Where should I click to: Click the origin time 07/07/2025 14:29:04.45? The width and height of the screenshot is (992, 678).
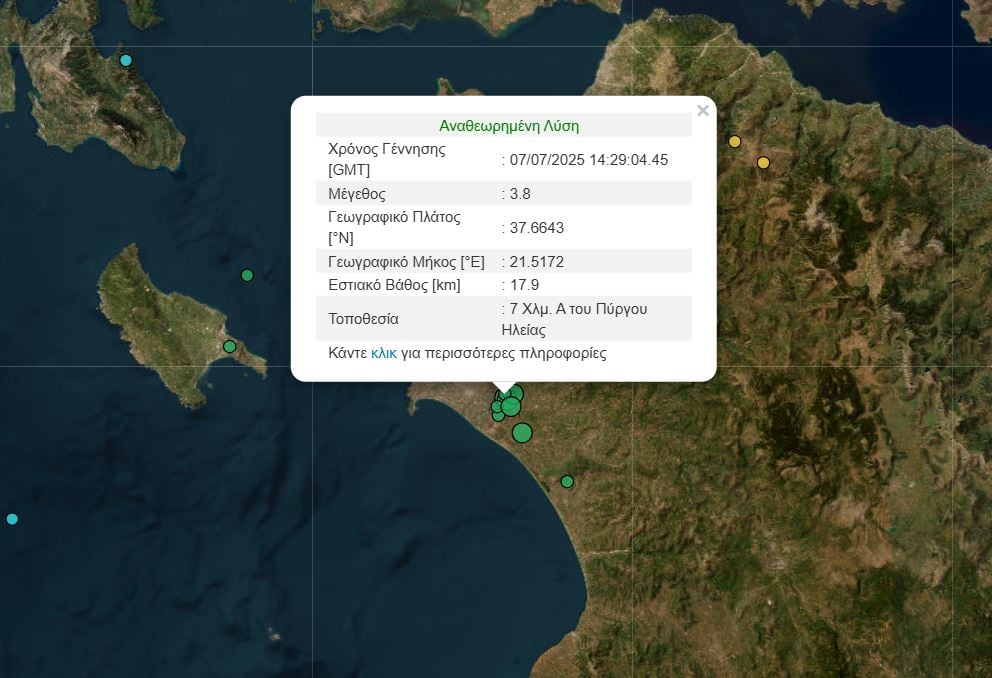tap(588, 160)
